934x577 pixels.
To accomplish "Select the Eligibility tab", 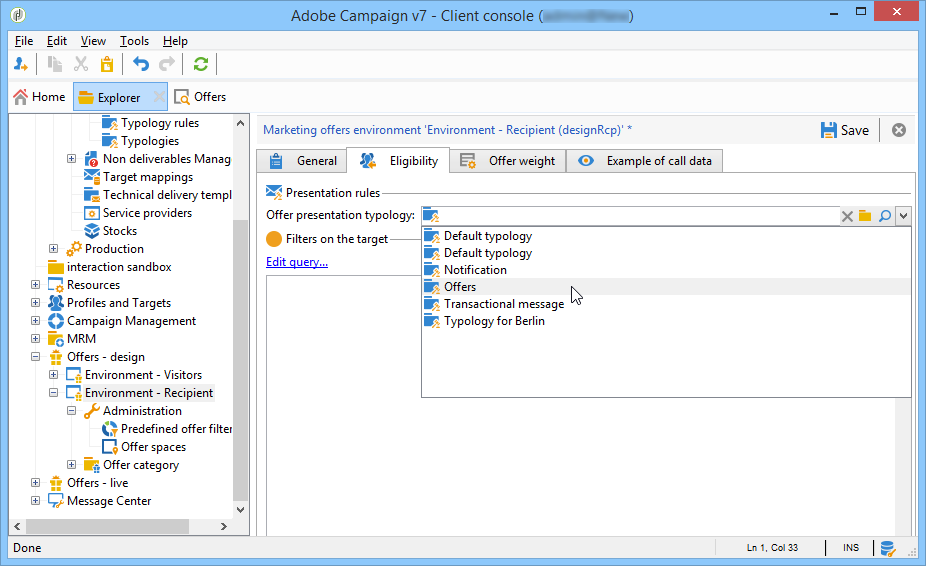I will tap(398, 161).
